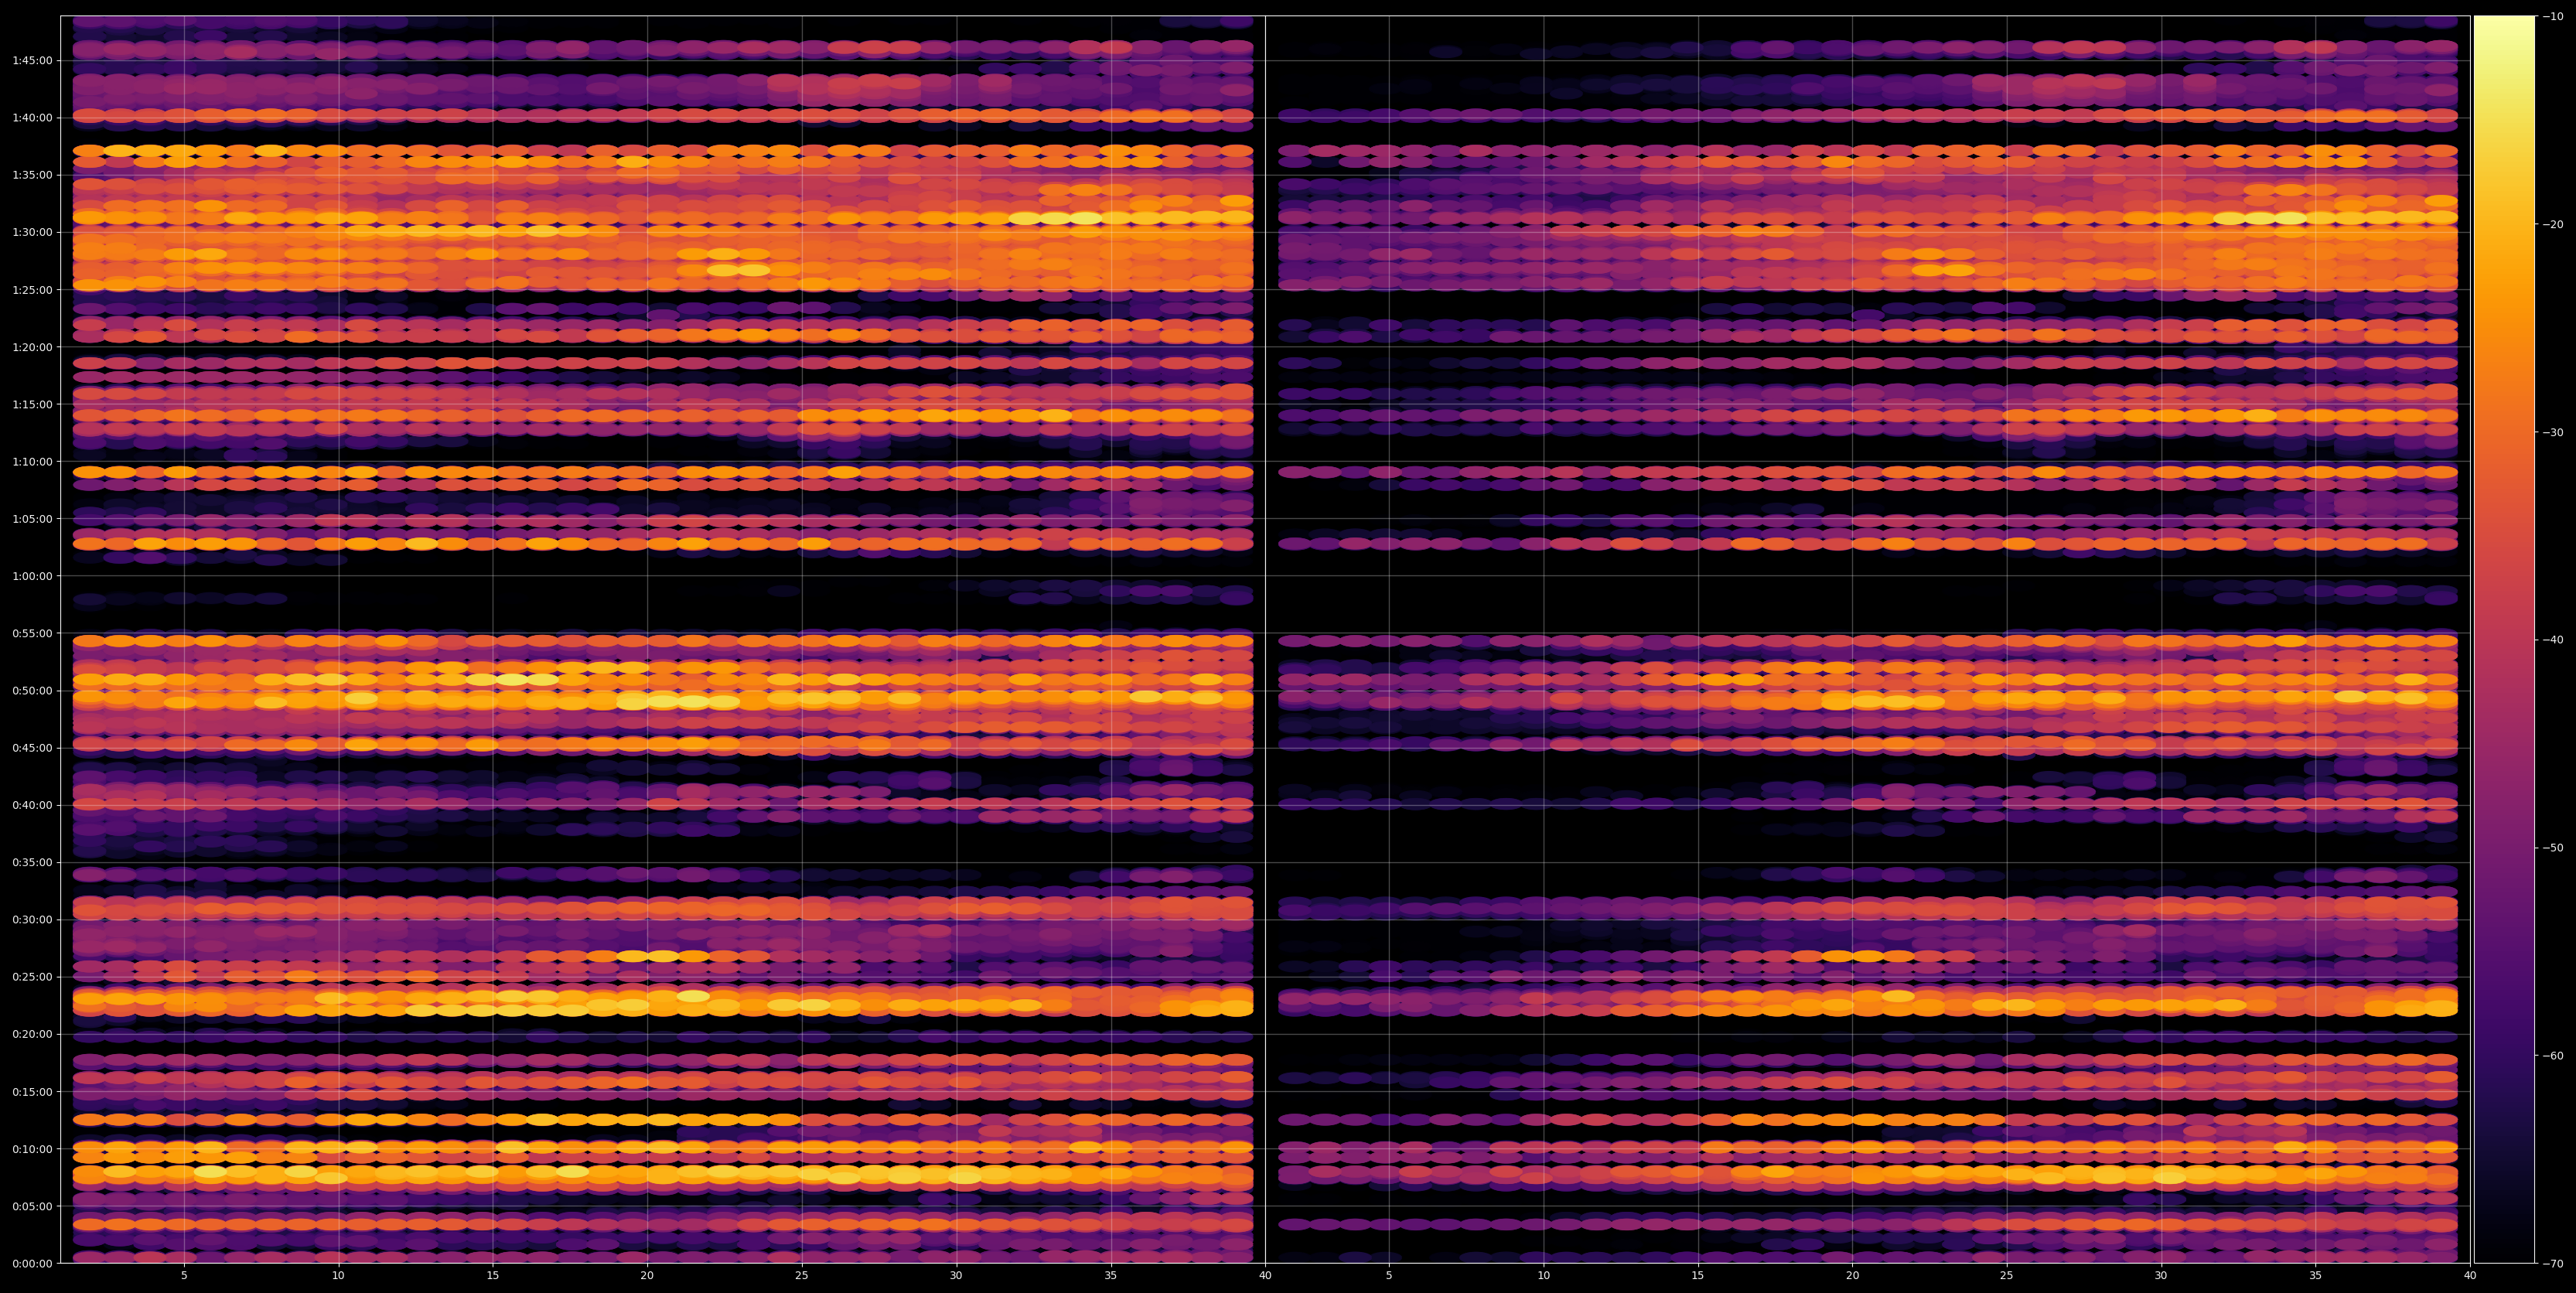Select x-axis label 30 under right heatmap
This screenshot has height=1293, width=2576.
(x=2161, y=1276)
